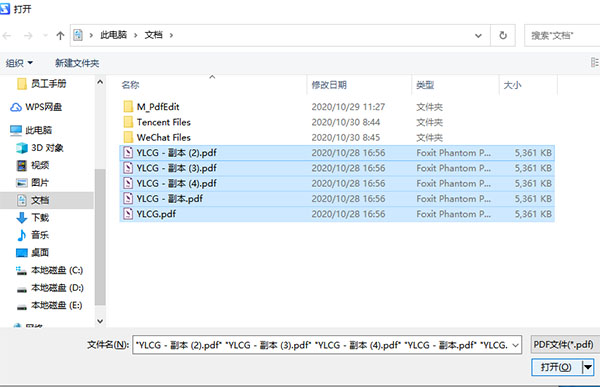Select the 文档 breadcrumb in the address bar

[153, 35]
